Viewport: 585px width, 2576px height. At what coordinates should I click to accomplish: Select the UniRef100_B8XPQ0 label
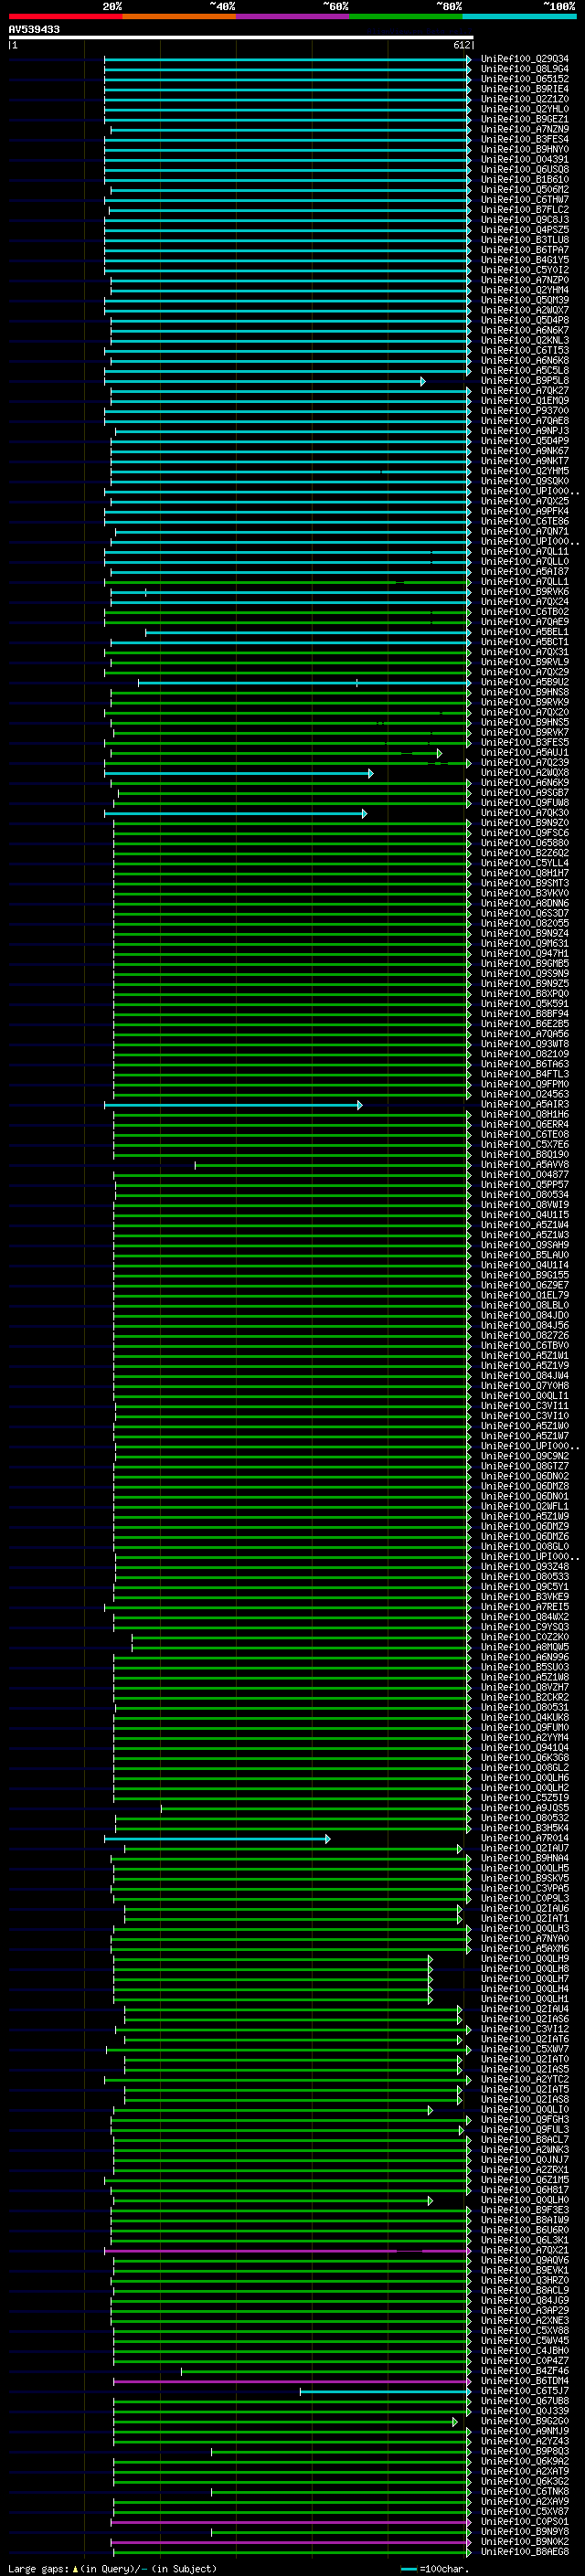click(x=524, y=994)
